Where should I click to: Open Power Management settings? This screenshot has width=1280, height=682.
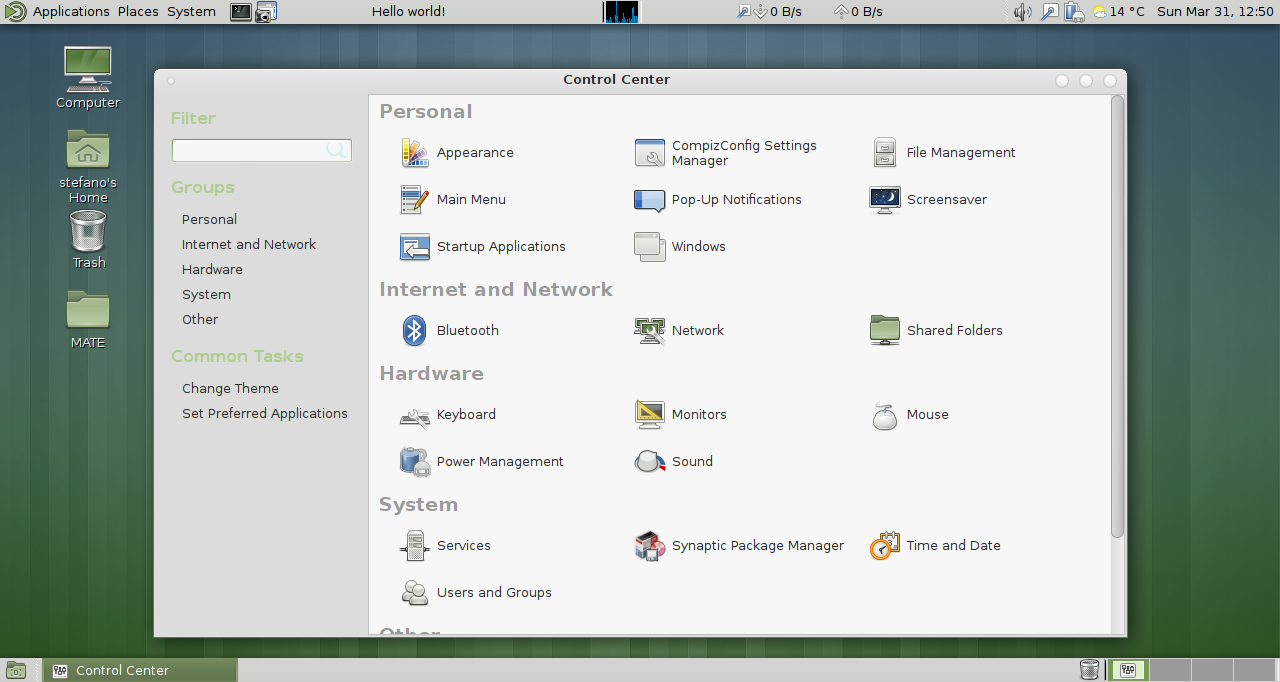click(415, 461)
